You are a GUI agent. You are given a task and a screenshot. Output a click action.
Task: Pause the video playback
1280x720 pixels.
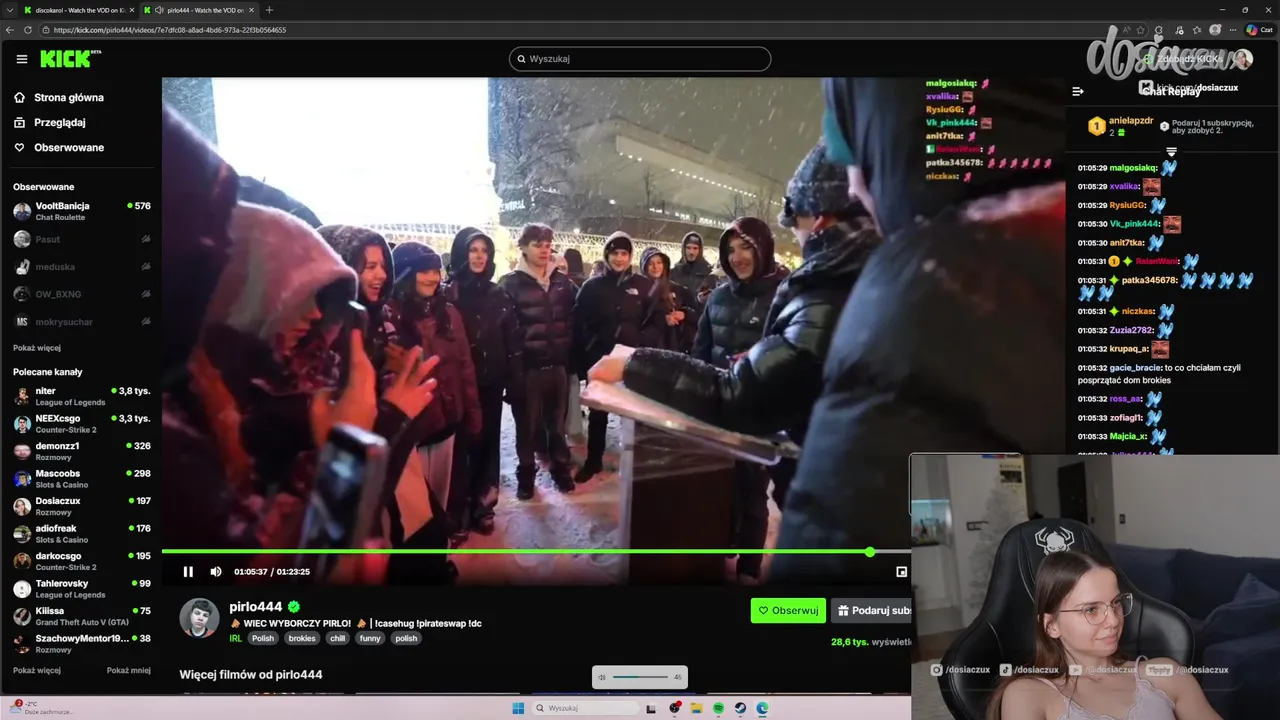point(188,572)
